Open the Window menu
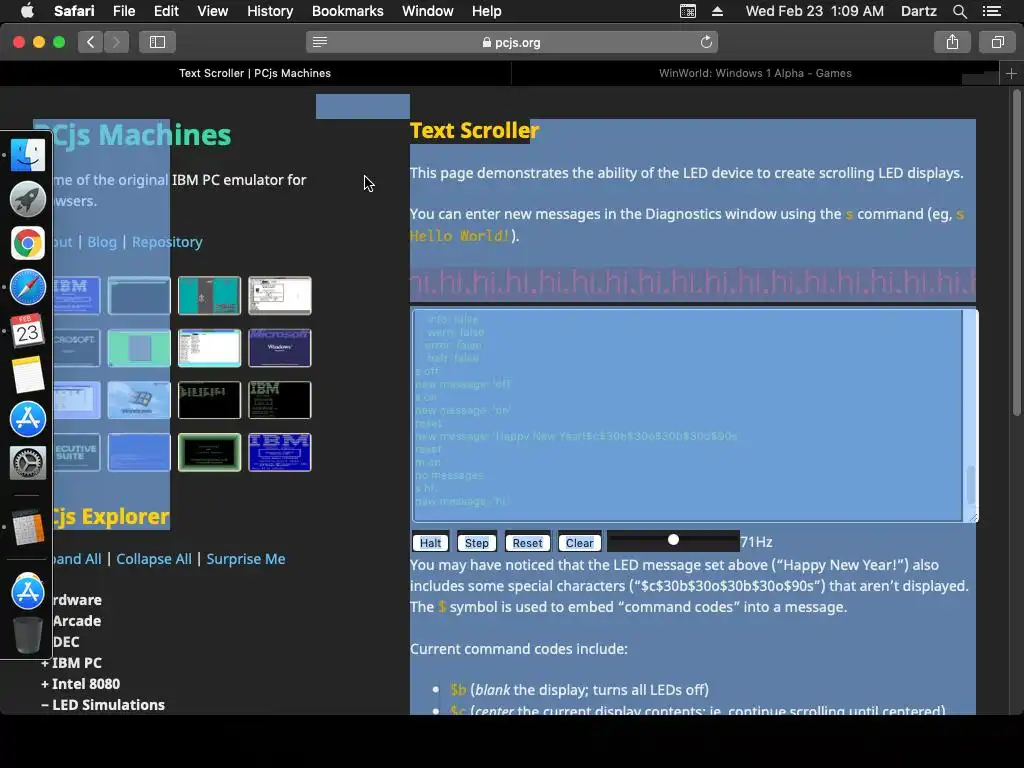 428,11
